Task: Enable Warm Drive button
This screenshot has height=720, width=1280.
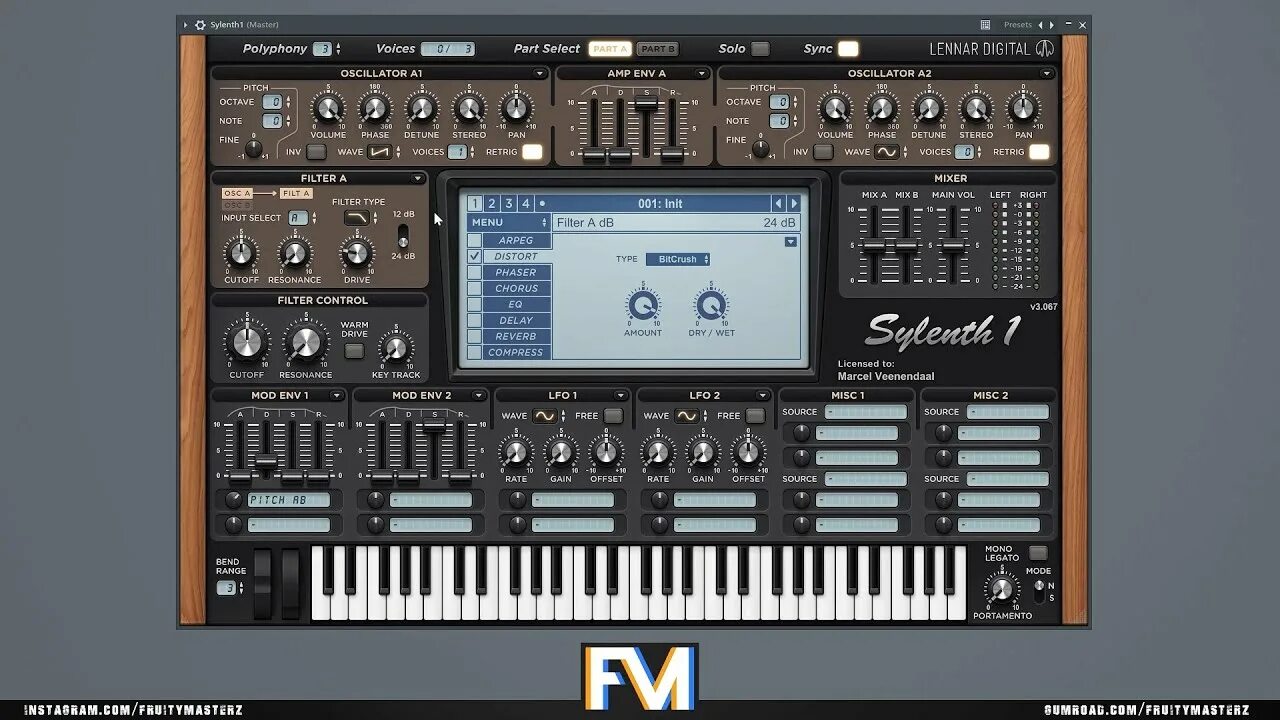Action: [x=354, y=351]
